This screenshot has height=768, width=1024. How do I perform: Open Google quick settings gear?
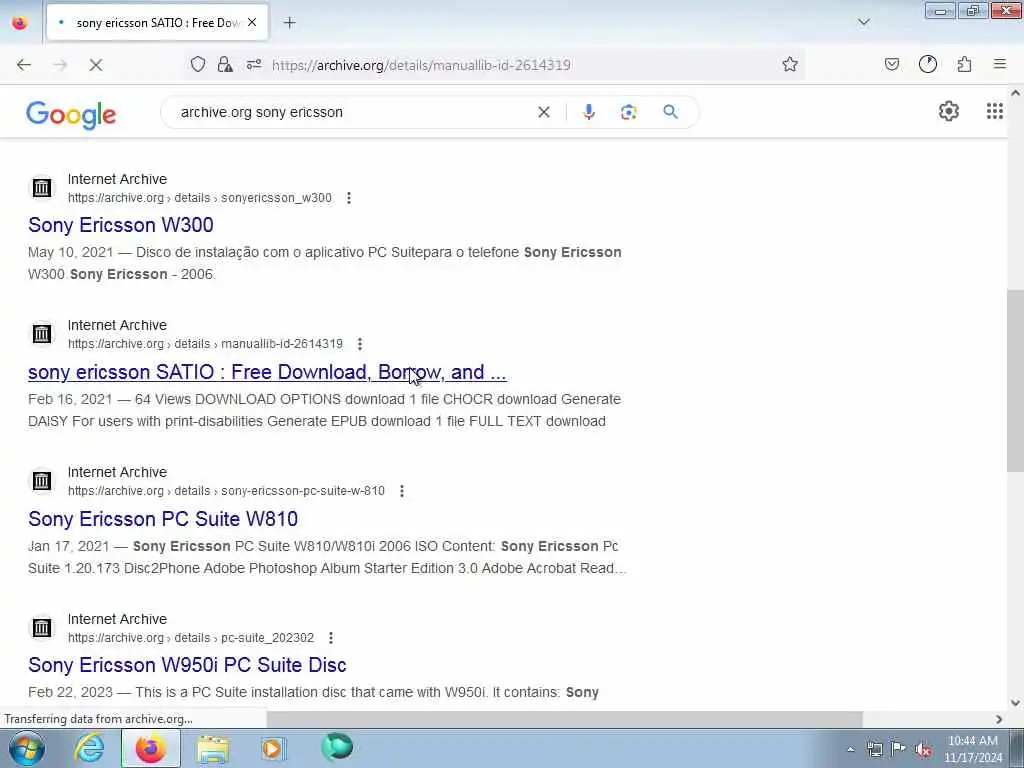tap(949, 111)
